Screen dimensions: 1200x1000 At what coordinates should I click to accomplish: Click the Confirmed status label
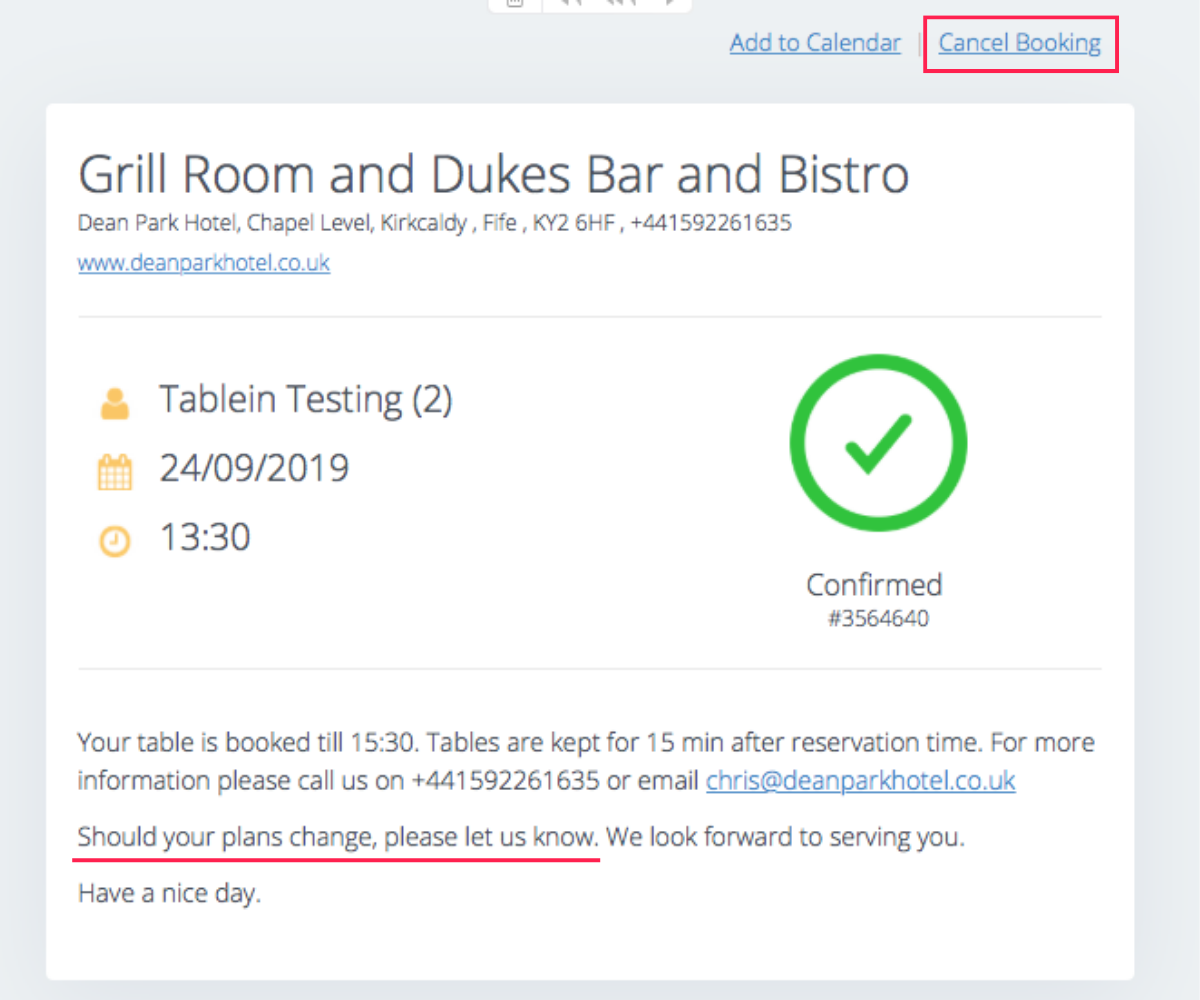pyautogui.click(x=874, y=585)
